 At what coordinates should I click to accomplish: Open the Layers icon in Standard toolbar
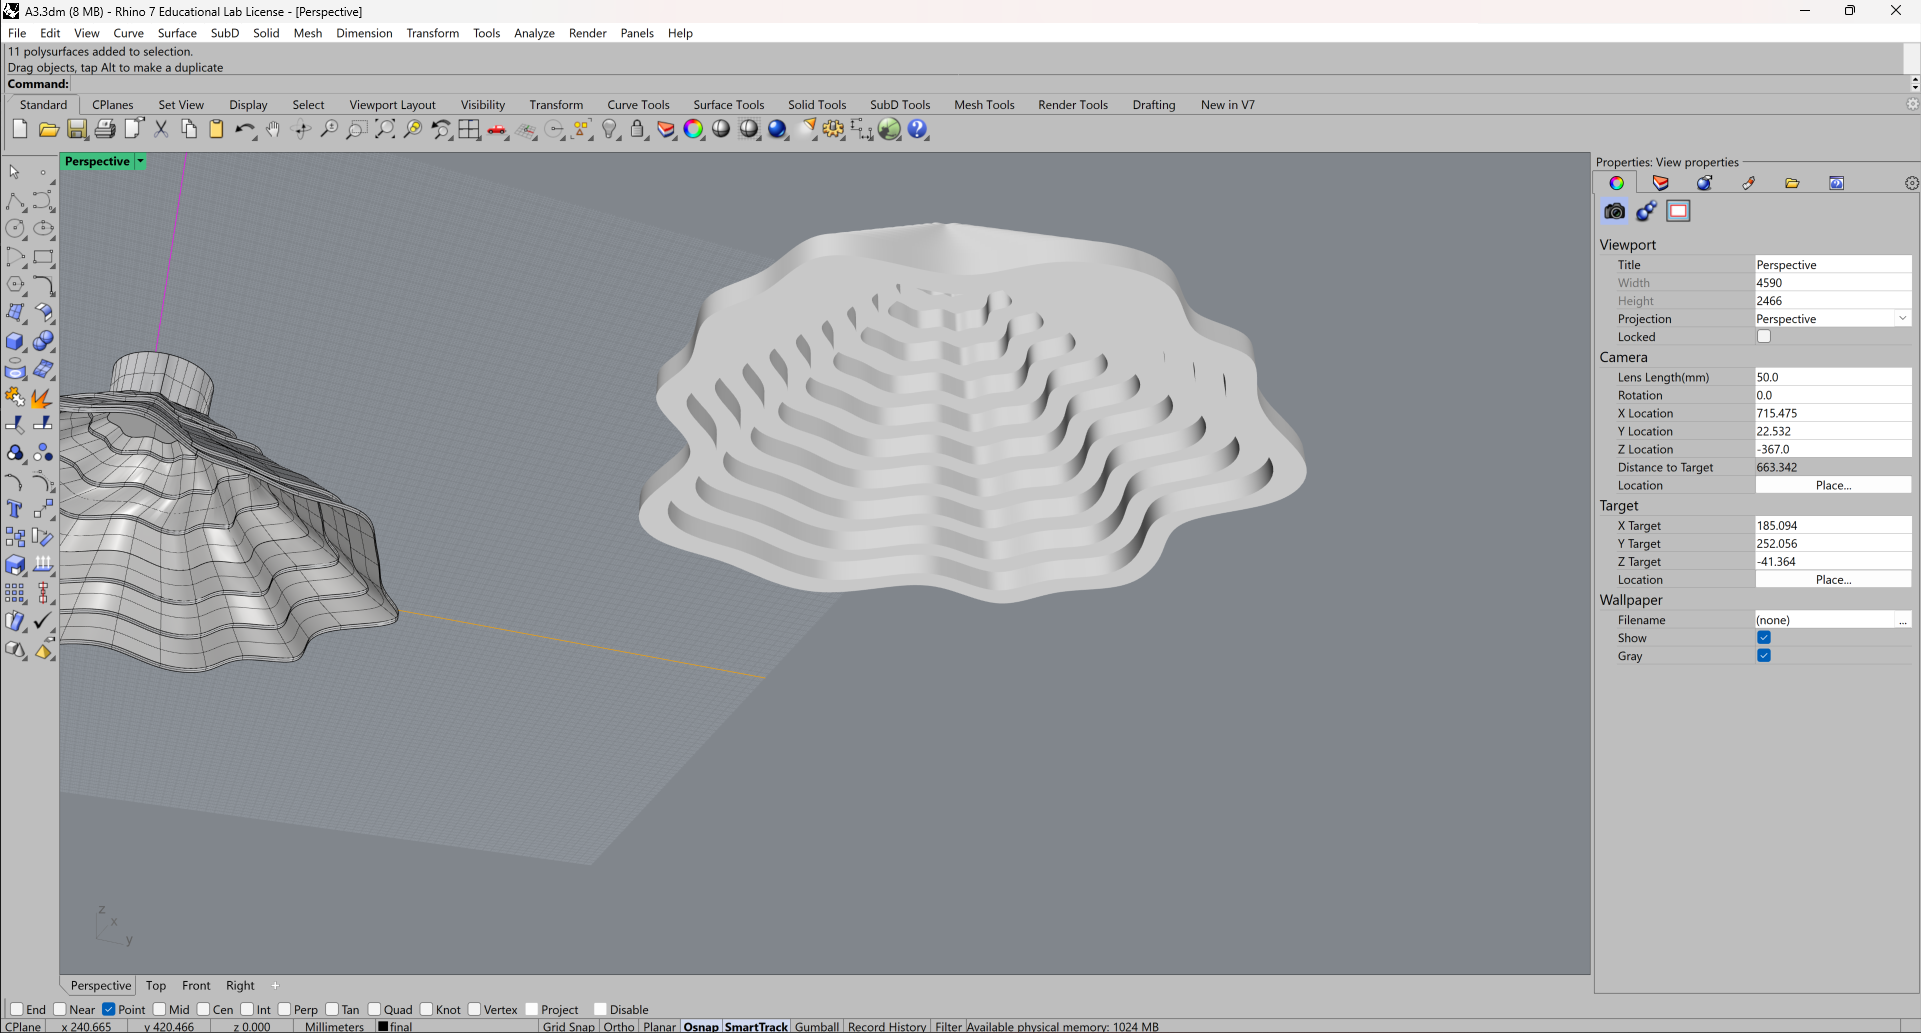tap(665, 129)
